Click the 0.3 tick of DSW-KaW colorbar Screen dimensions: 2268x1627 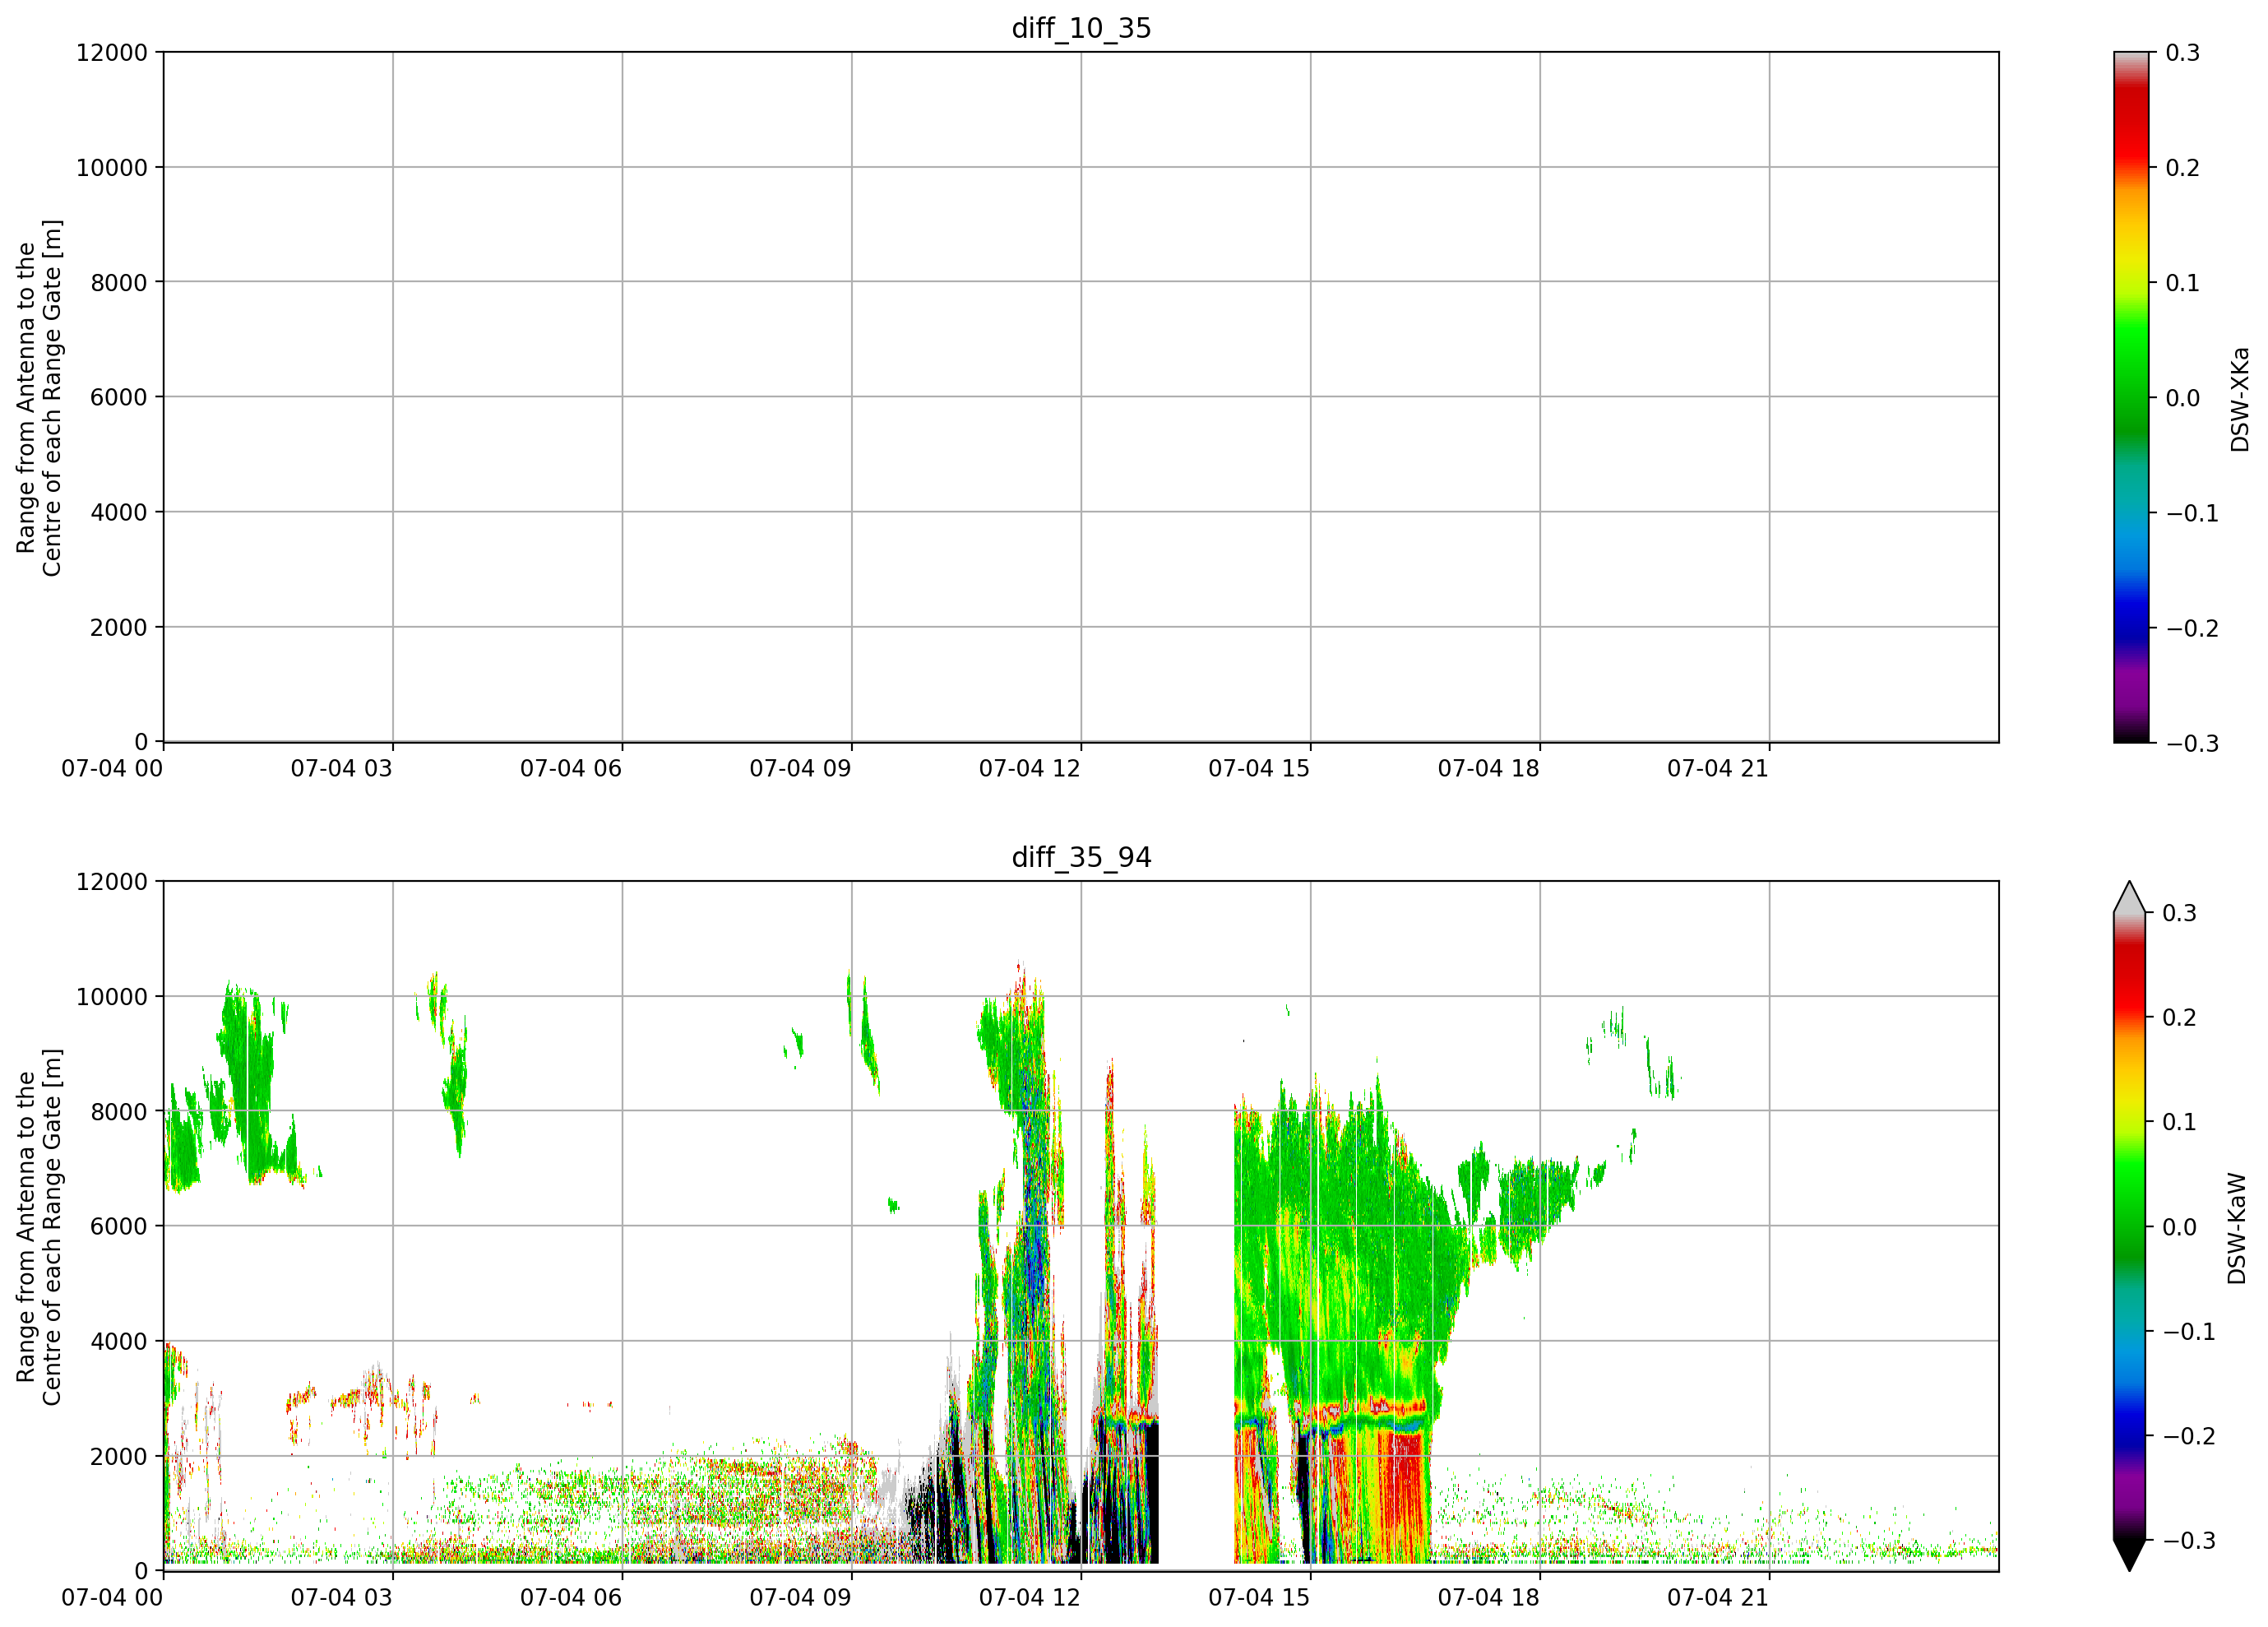[x=2180, y=912]
